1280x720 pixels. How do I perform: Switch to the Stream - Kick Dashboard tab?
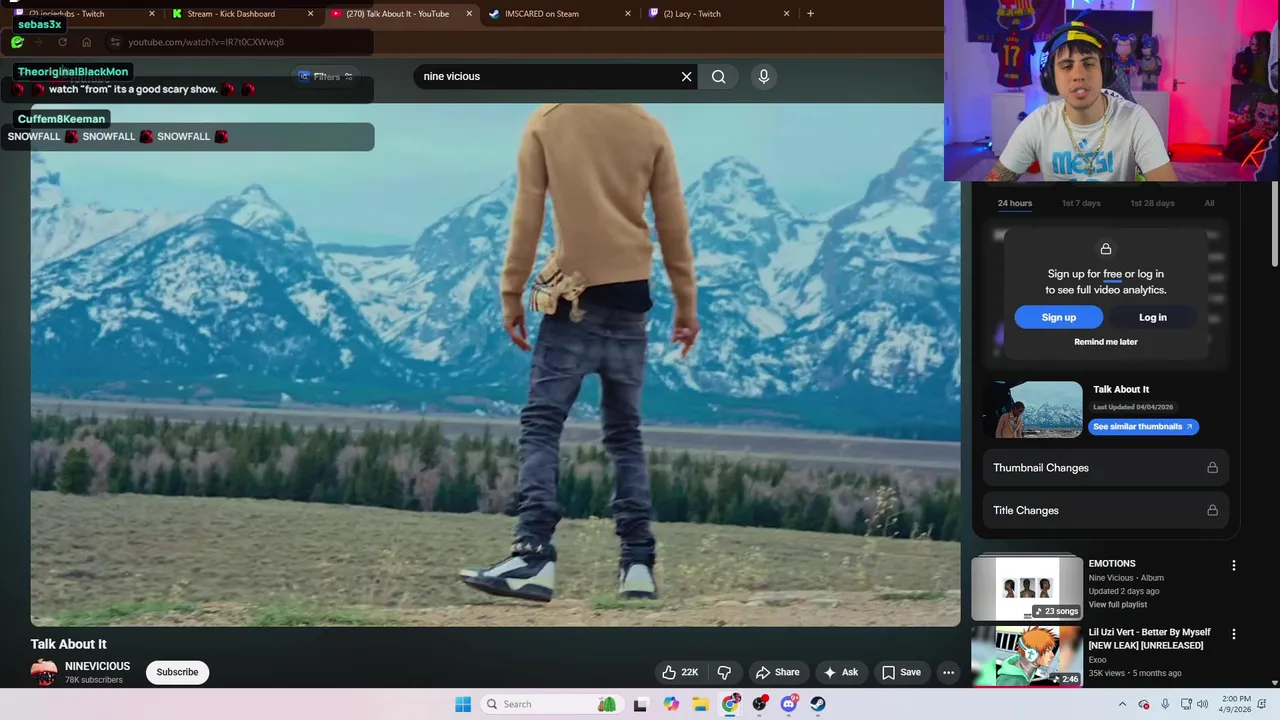click(240, 14)
